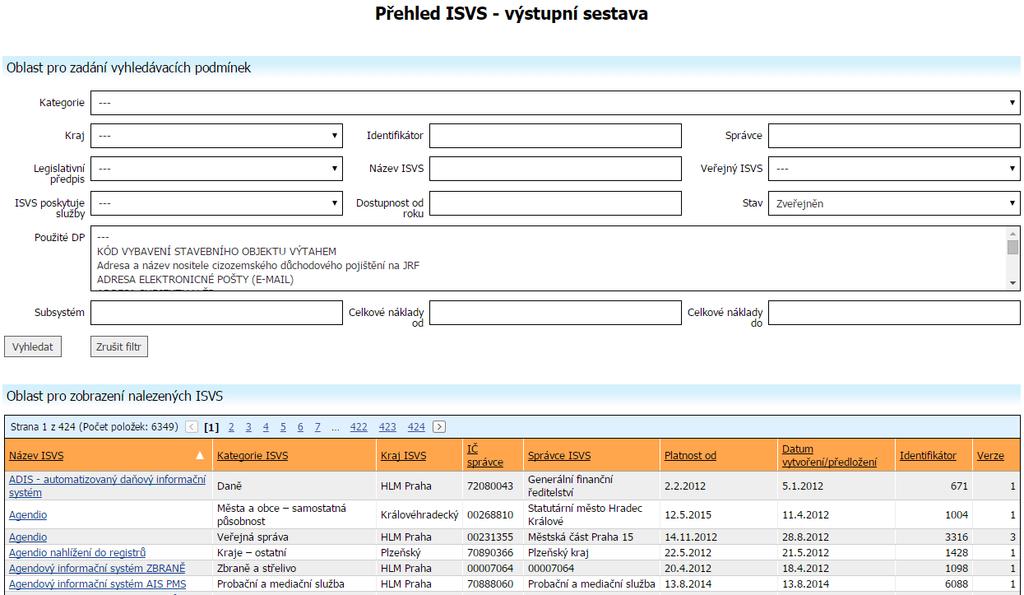The height and width of the screenshot is (595, 1024).
Task: Go to results page 7
Action: [x=317, y=427]
